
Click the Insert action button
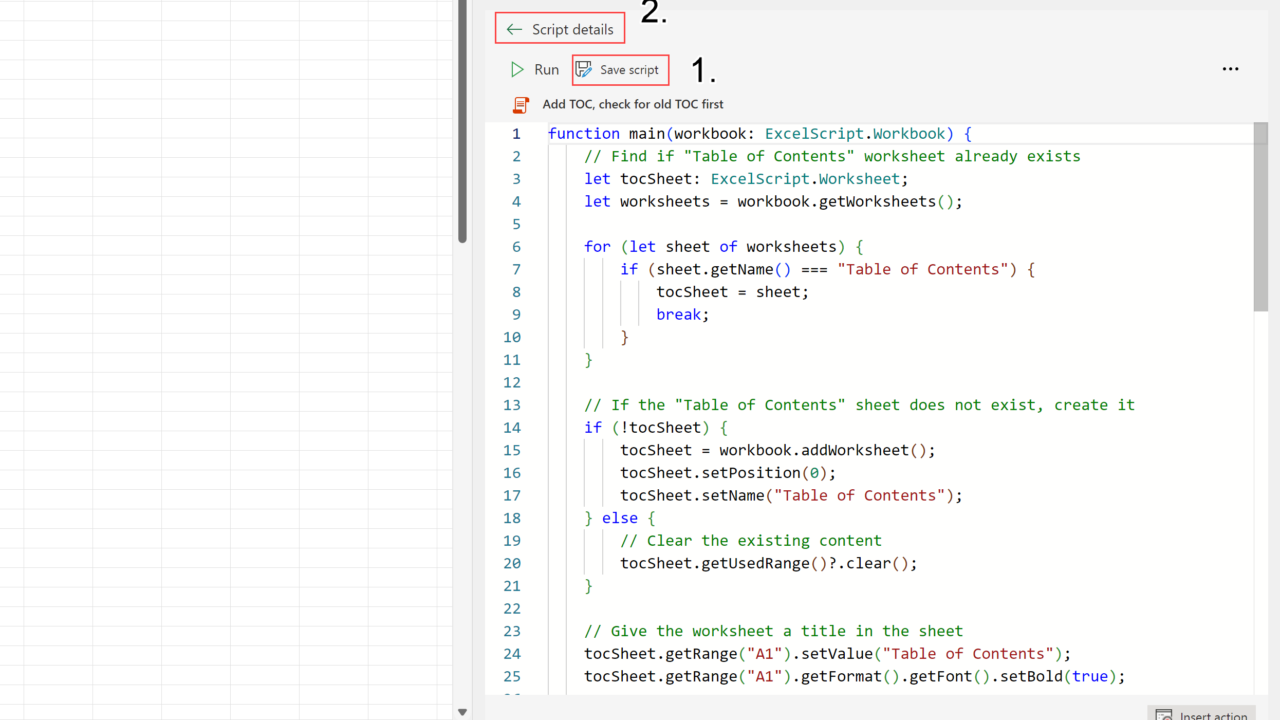[1202, 714]
